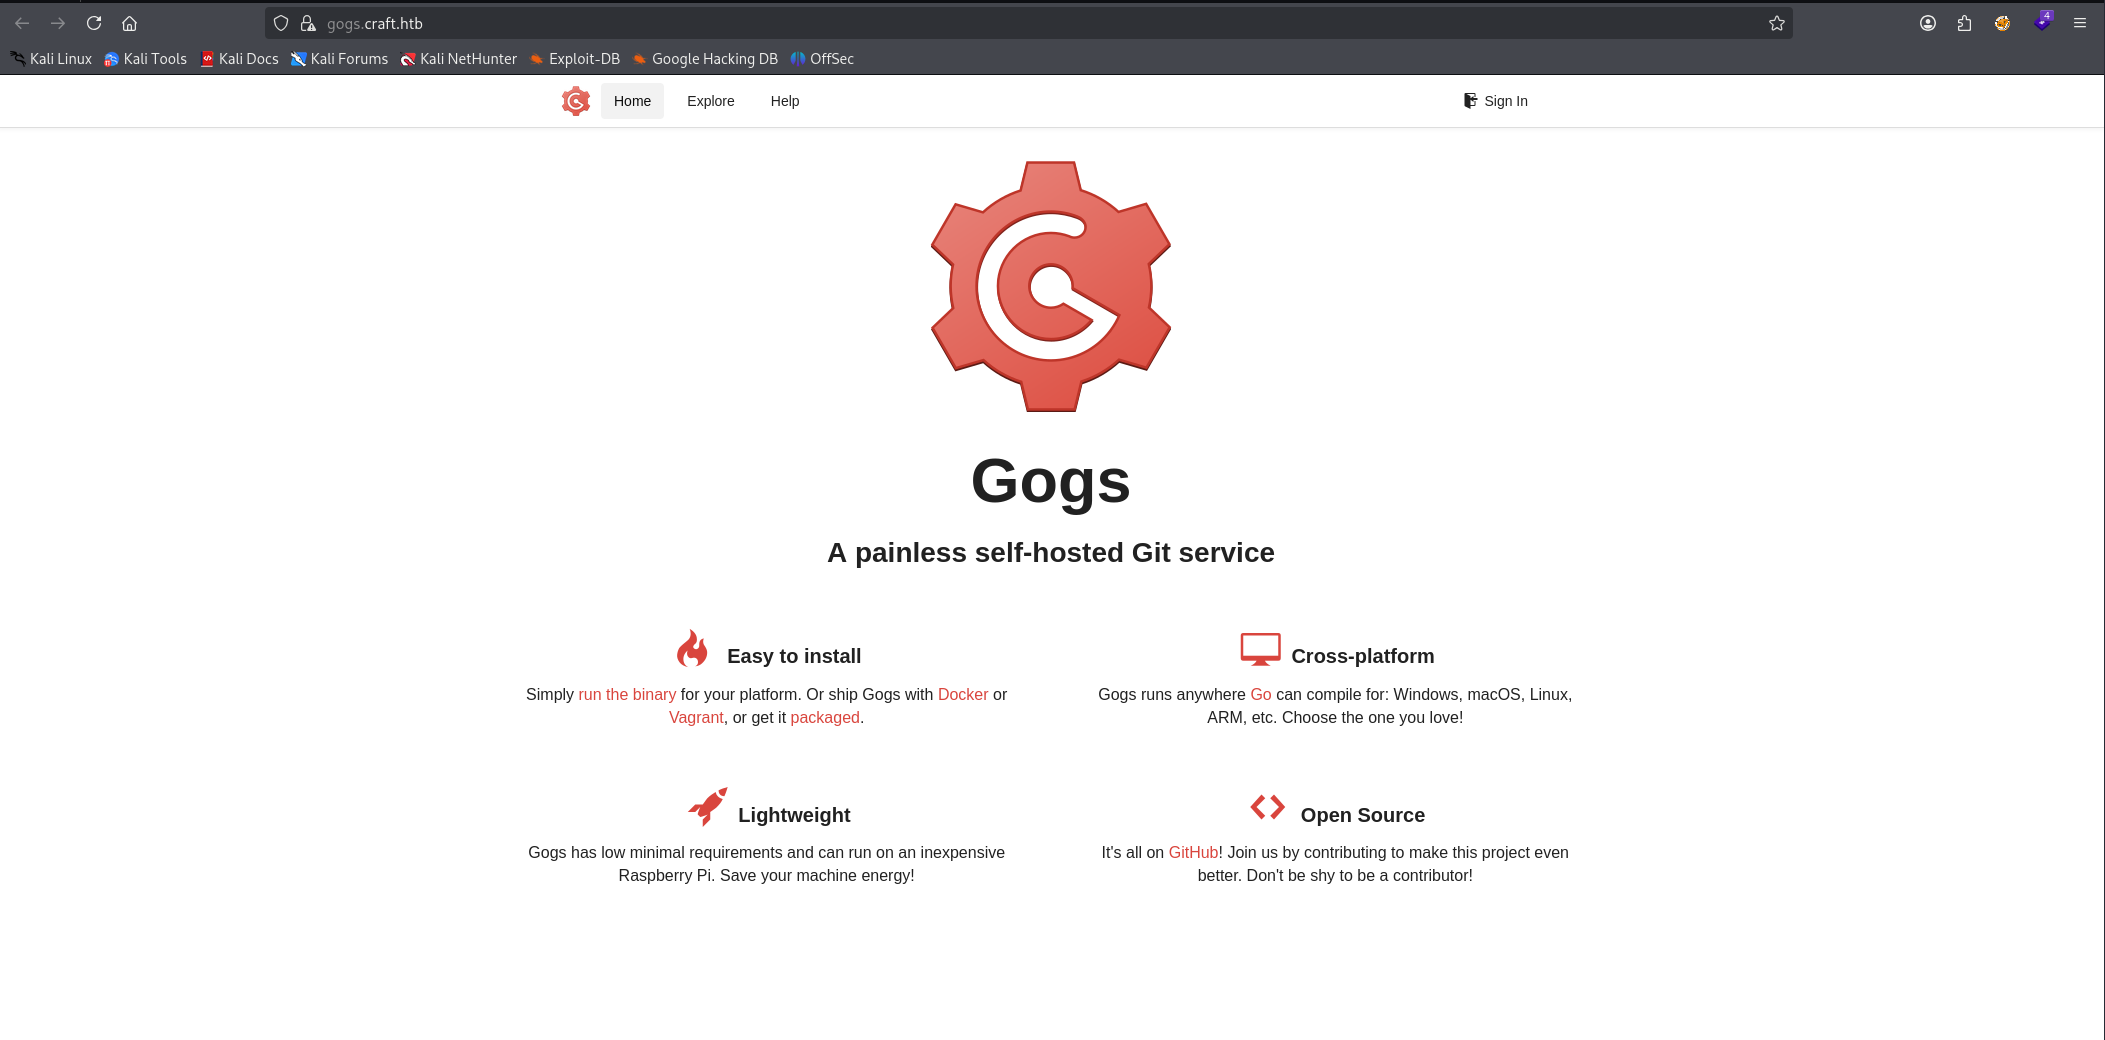
Task: Click the flame Easy to install icon
Action: click(x=692, y=648)
